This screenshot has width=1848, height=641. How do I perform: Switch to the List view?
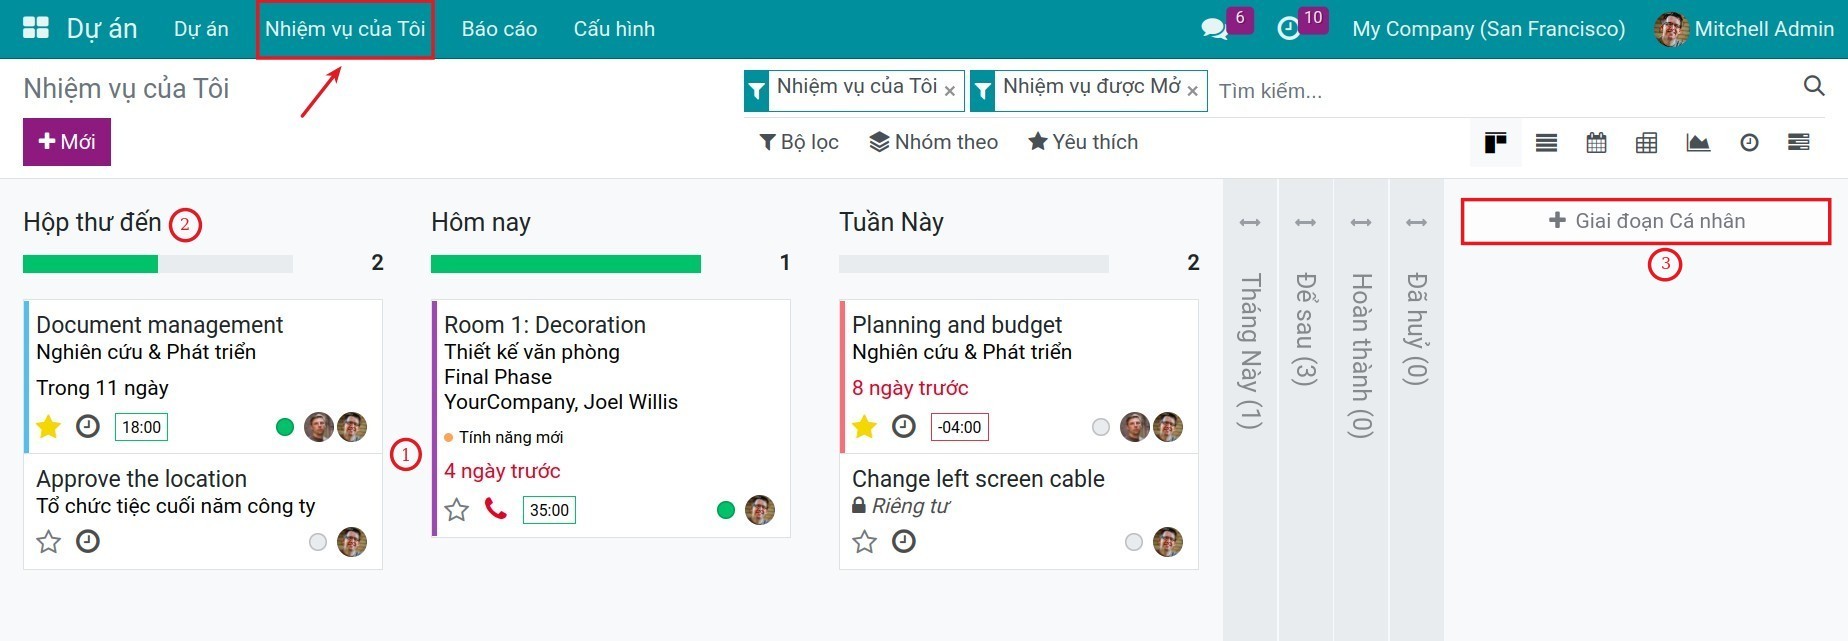(x=1546, y=142)
